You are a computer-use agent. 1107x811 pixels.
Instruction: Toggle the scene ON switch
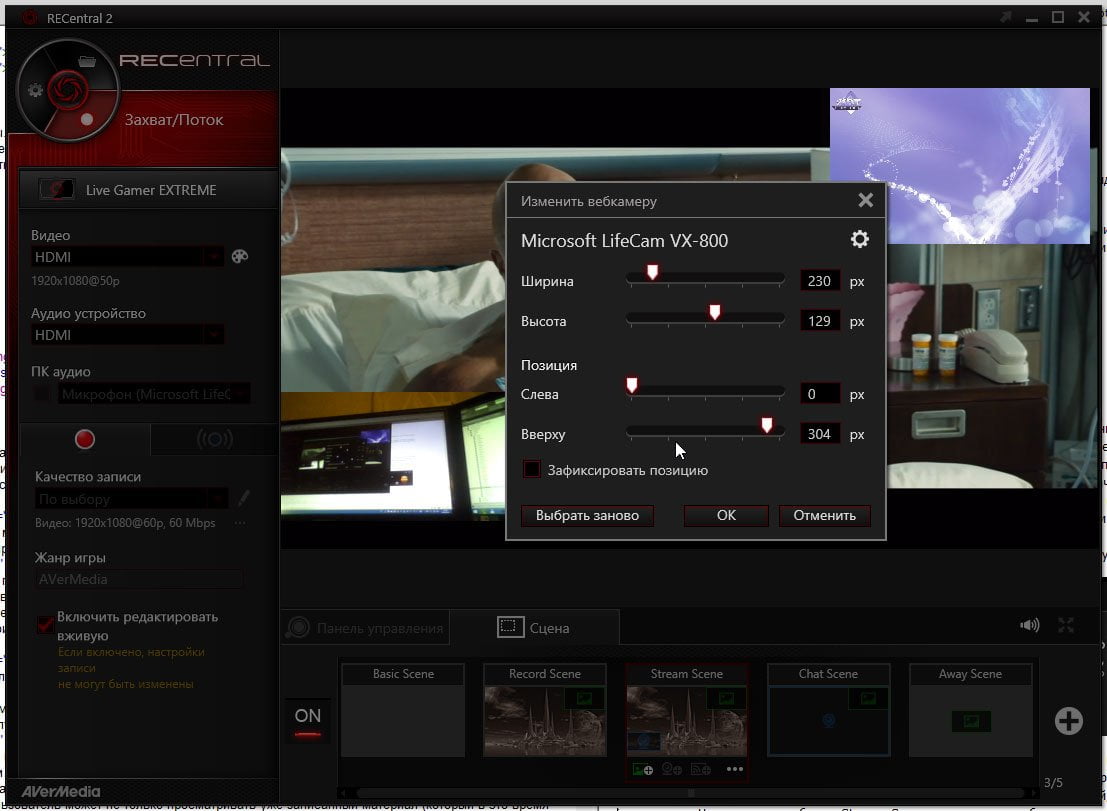coord(308,721)
